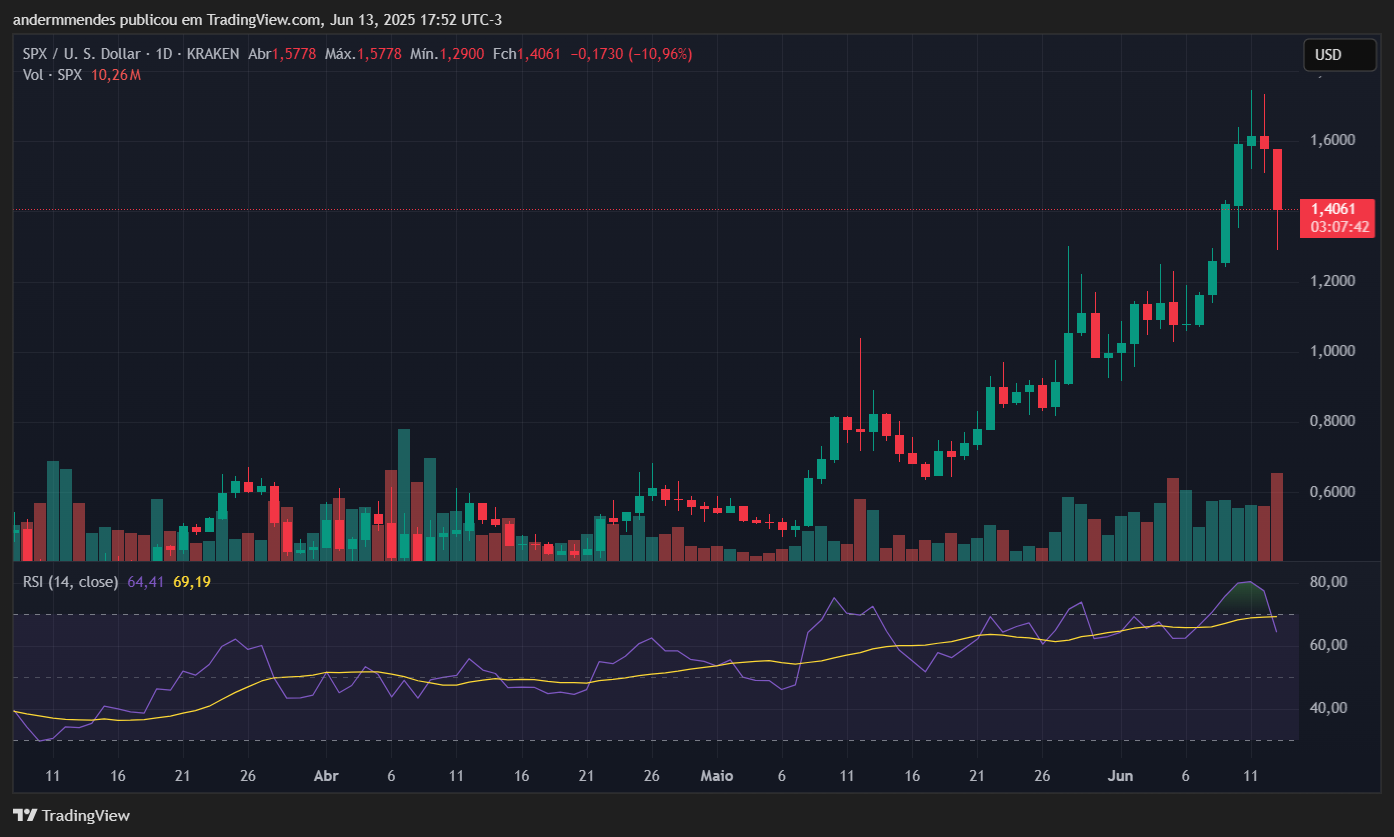The width and height of the screenshot is (1394, 837).
Task: Click the red current price label 1,4061
Action: click(x=1333, y=209)
